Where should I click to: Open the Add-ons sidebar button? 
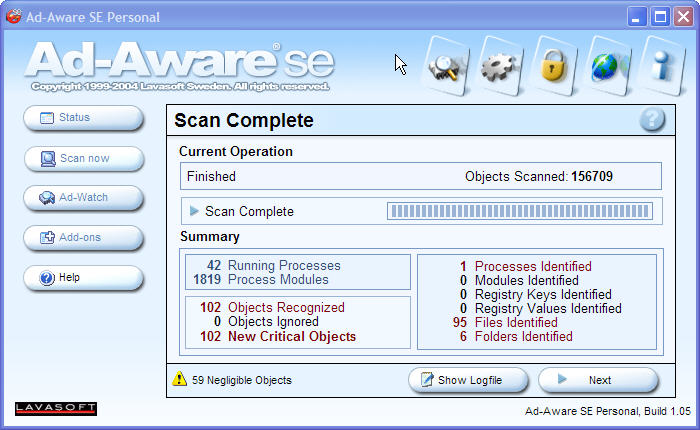click(83, 238)
